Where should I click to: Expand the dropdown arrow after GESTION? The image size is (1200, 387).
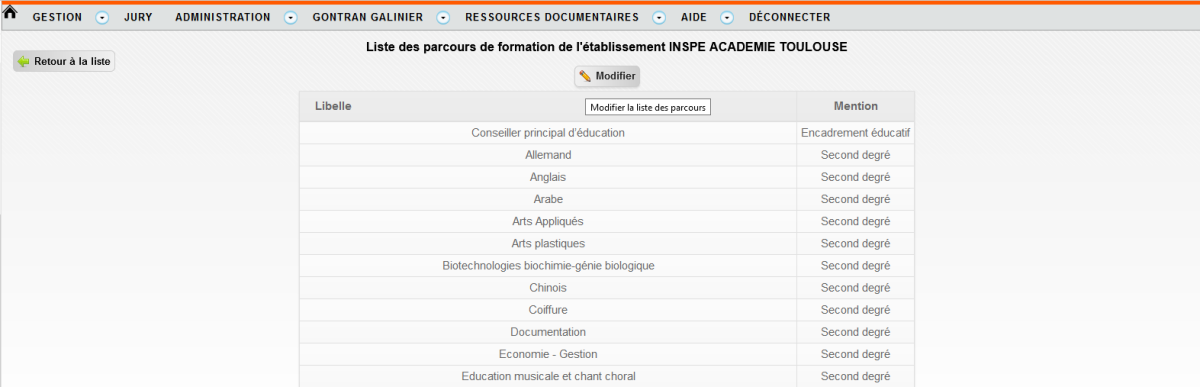[101, 18]
